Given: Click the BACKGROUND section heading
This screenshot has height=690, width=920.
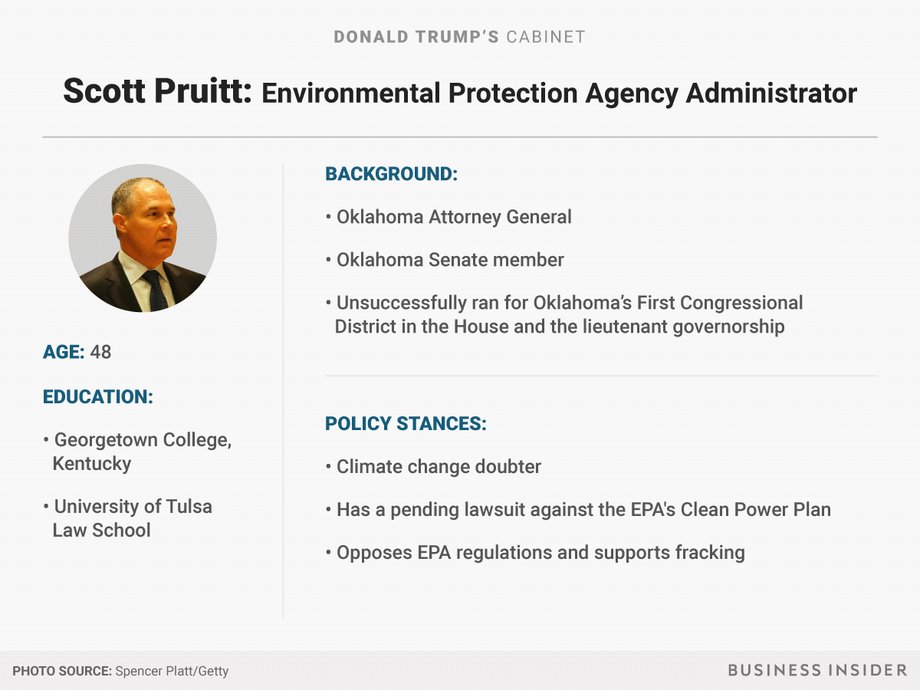Looking at the screenshot, I should click(x=391, y=174).
